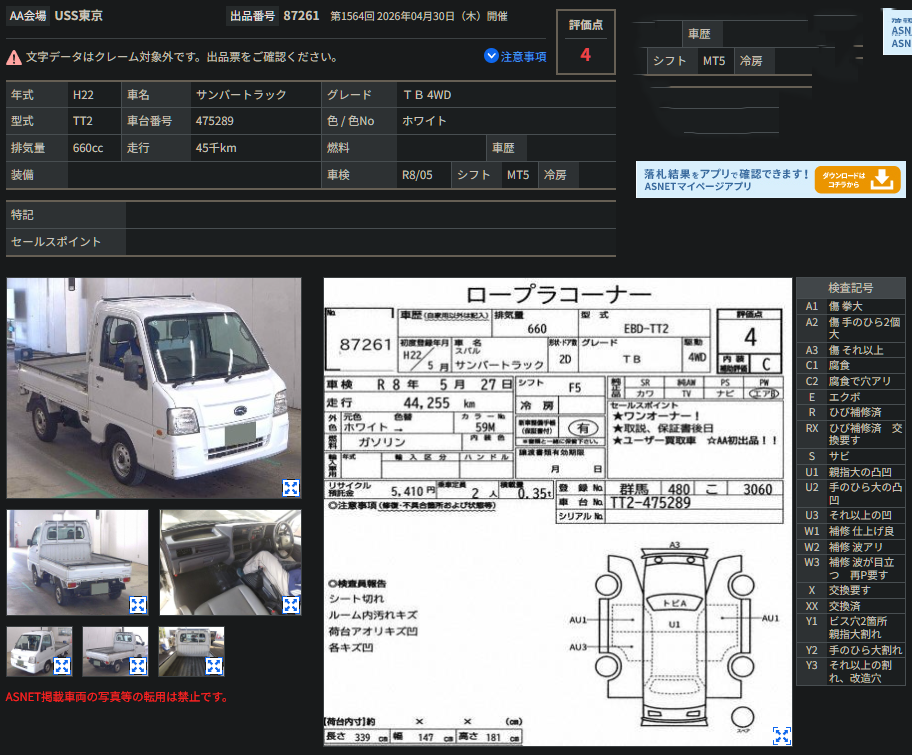
Task: Click the 評価点 score 4 box
Action: pyautogui.click(x=586, y=42)
